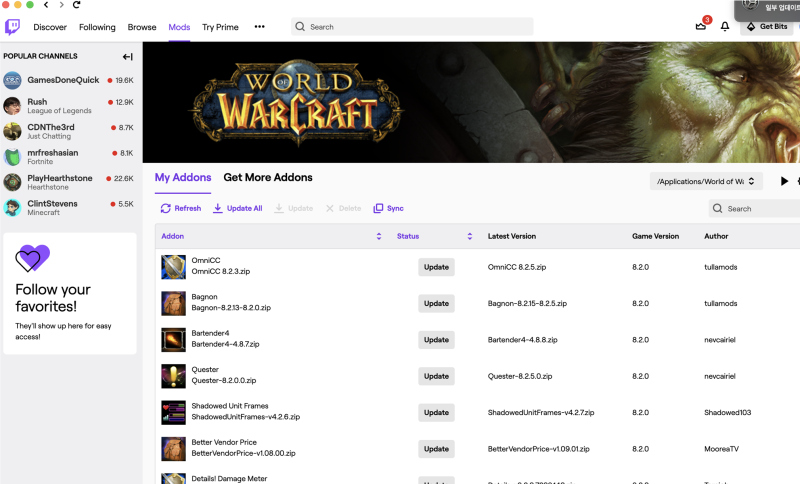This screenshot has width=800, height=484.
Task: Click the Details! Damage Meter row name
Action: pos(229,478)
